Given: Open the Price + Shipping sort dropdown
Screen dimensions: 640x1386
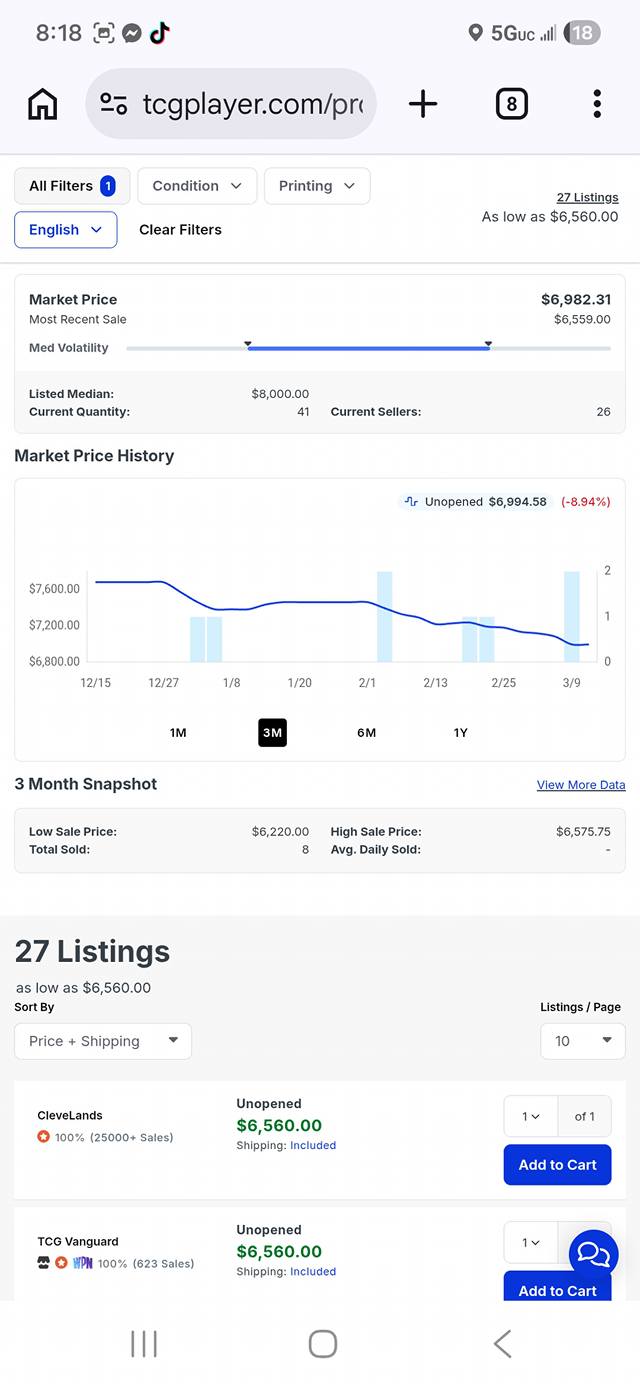Looking at the screenshot, I should (x=103, y=1041).
